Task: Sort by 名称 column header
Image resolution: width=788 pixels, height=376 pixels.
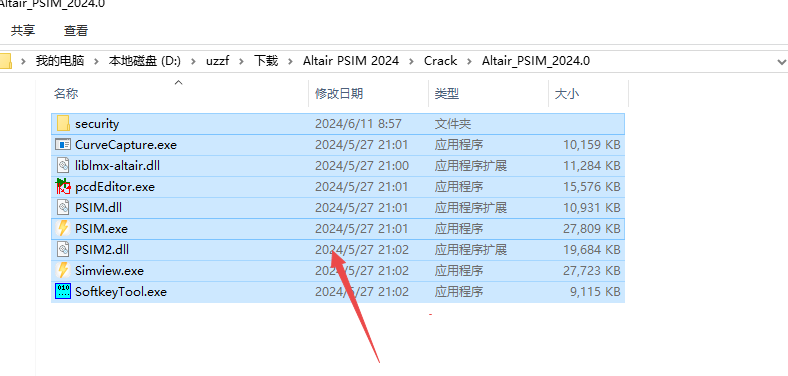Action: [66, 93]
